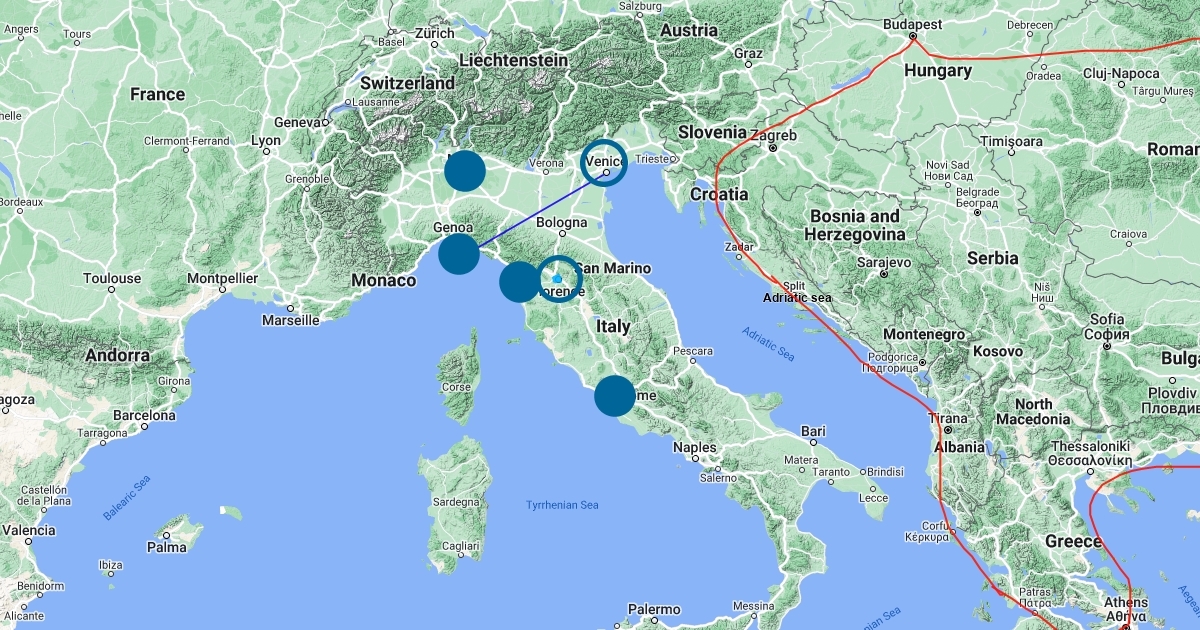
Task: Click the 'Serbia' country label
Action: coord(992,257)
